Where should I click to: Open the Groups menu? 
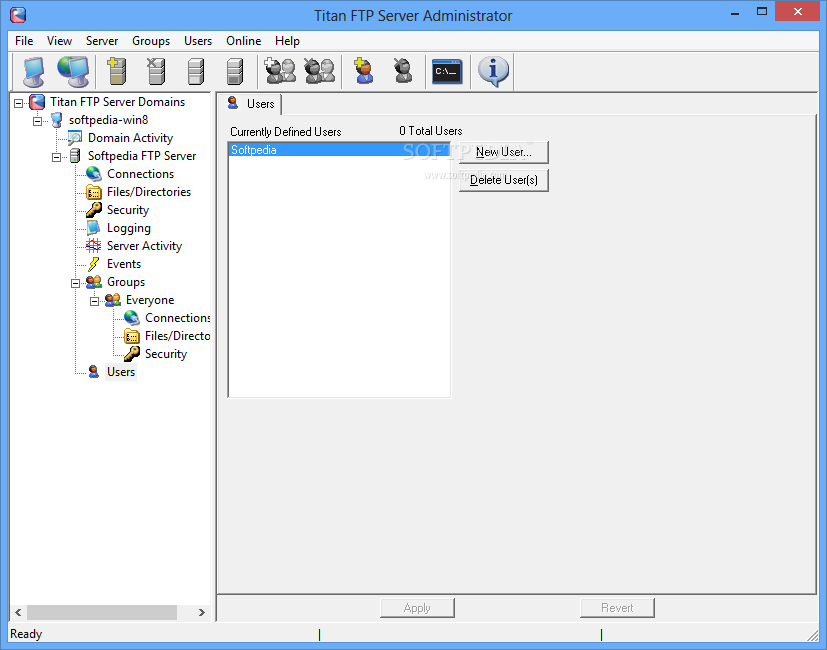pos(151,41)
